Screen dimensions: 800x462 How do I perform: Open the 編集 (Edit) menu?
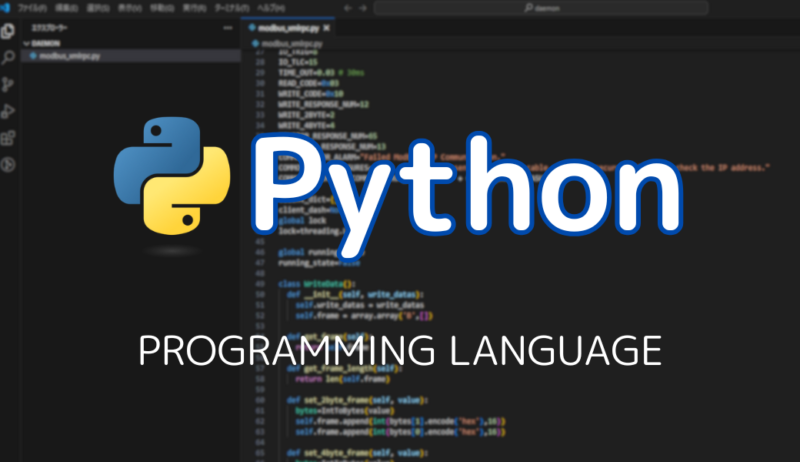coord(67,7)
